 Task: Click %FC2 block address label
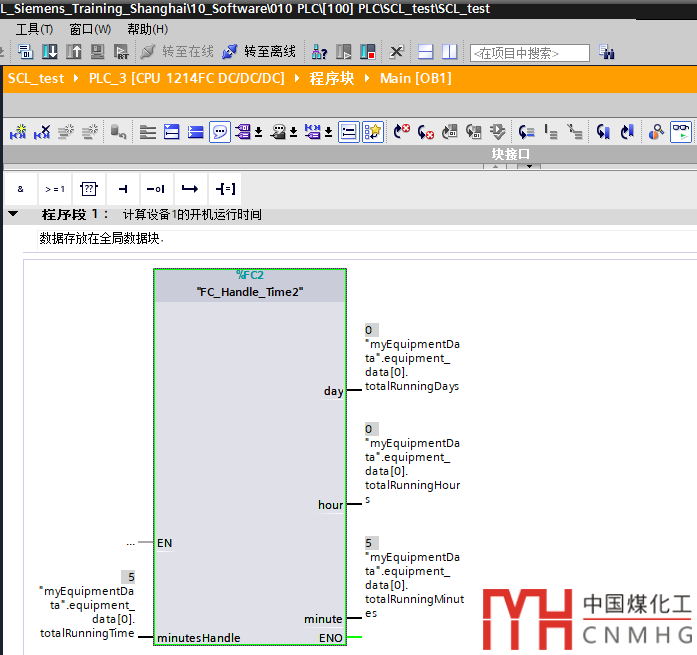coord(250,275)
